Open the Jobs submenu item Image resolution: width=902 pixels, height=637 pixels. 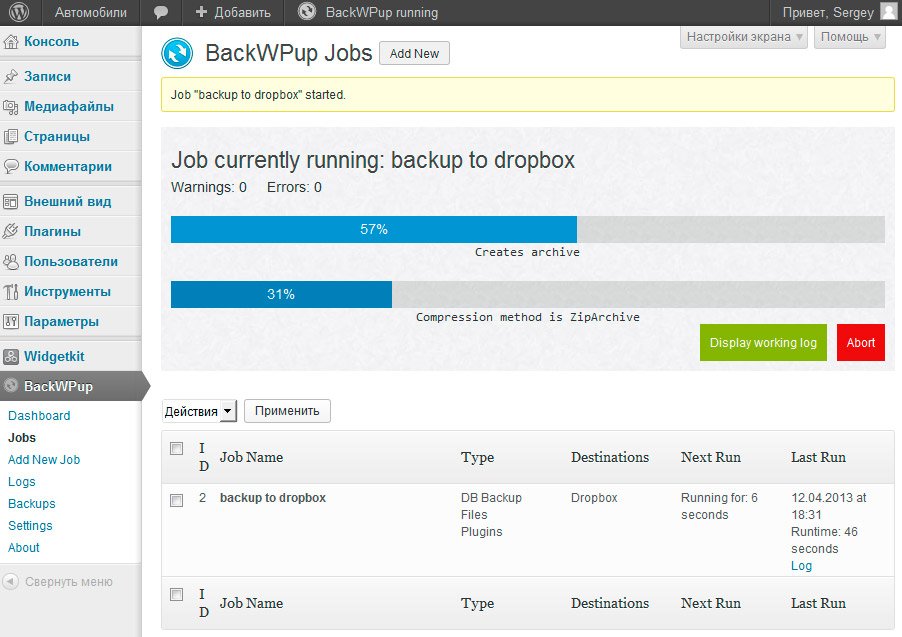pos(22,437)
